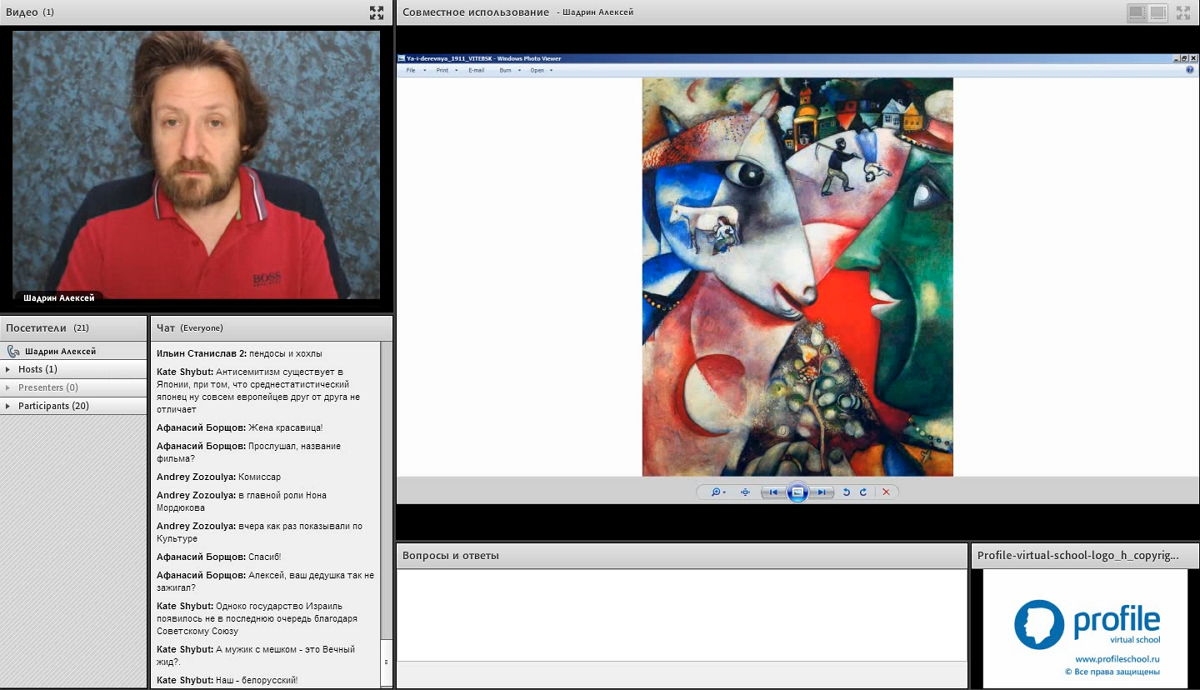Select Шадрин Алексей in attendee list
The height and width of the screenshot is (690, 1200).
coord(74,351)
